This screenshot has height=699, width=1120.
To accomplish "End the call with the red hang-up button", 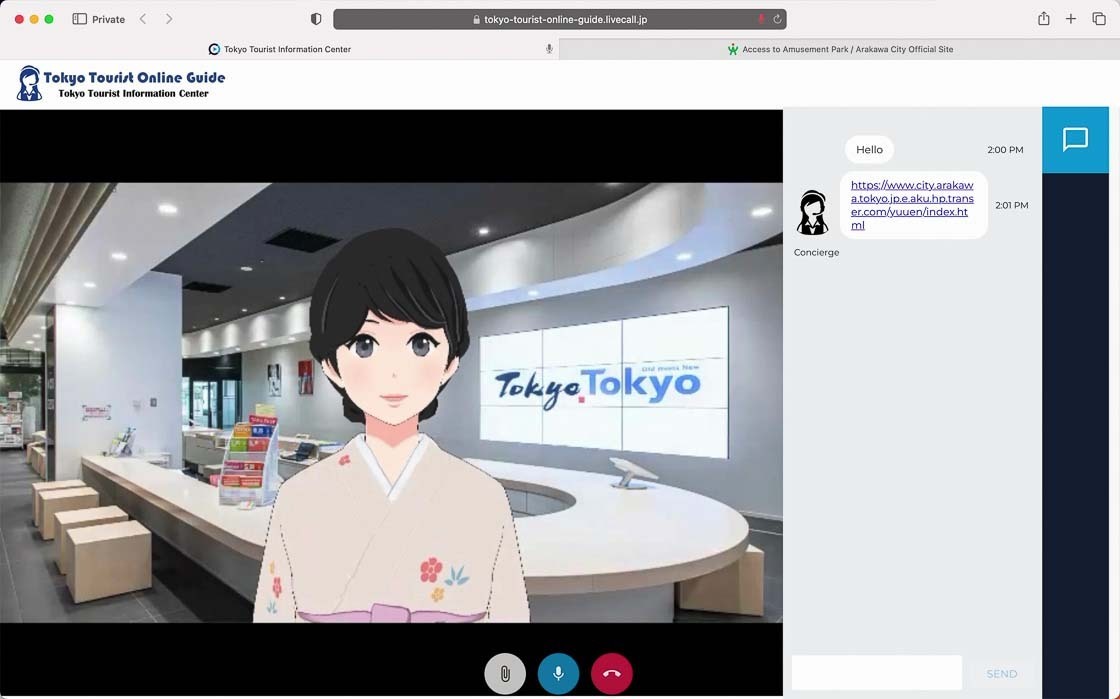I will coord(611,673).
